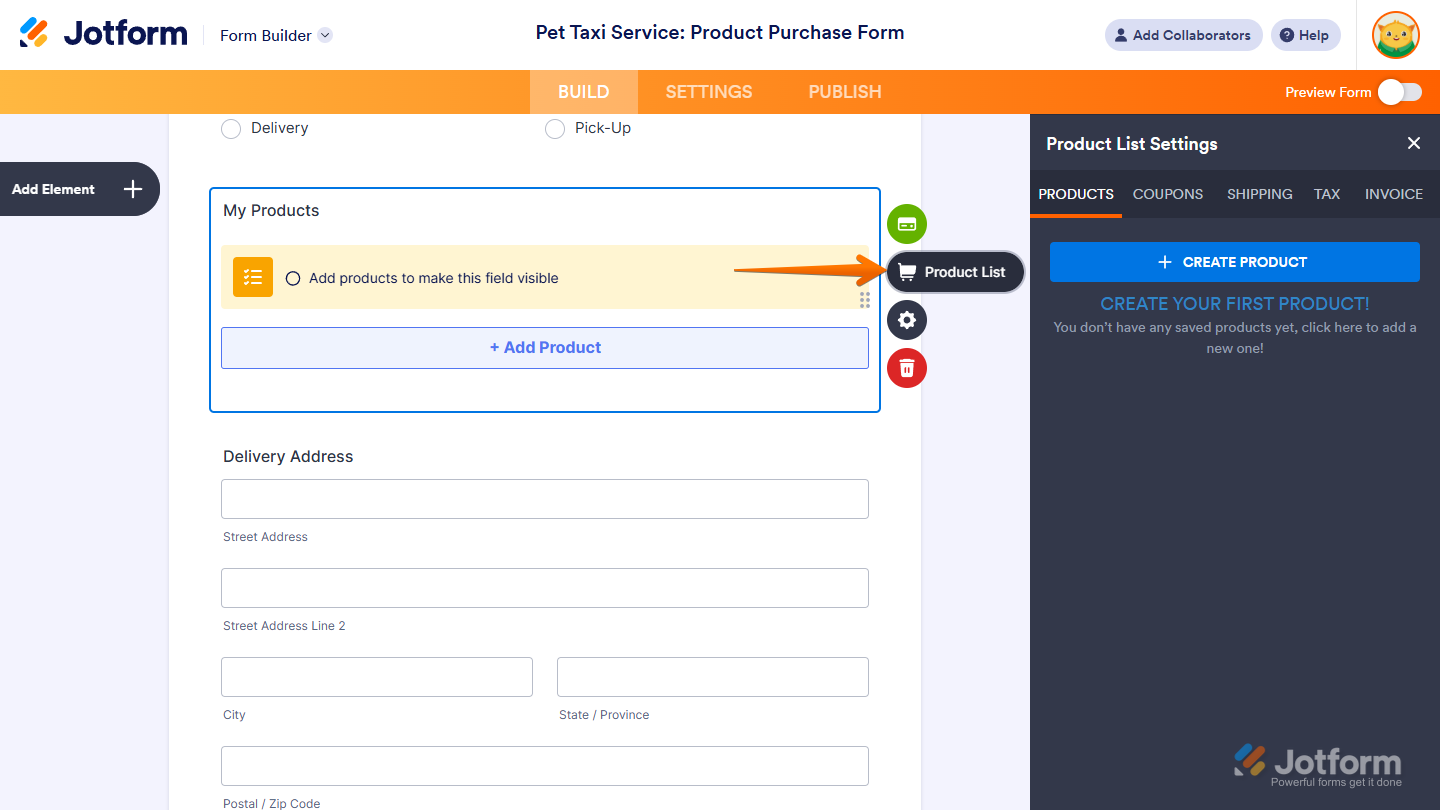Close the Product List Settings panel
Viewport: 1440px width, 810px height.
click(1414, 143)
